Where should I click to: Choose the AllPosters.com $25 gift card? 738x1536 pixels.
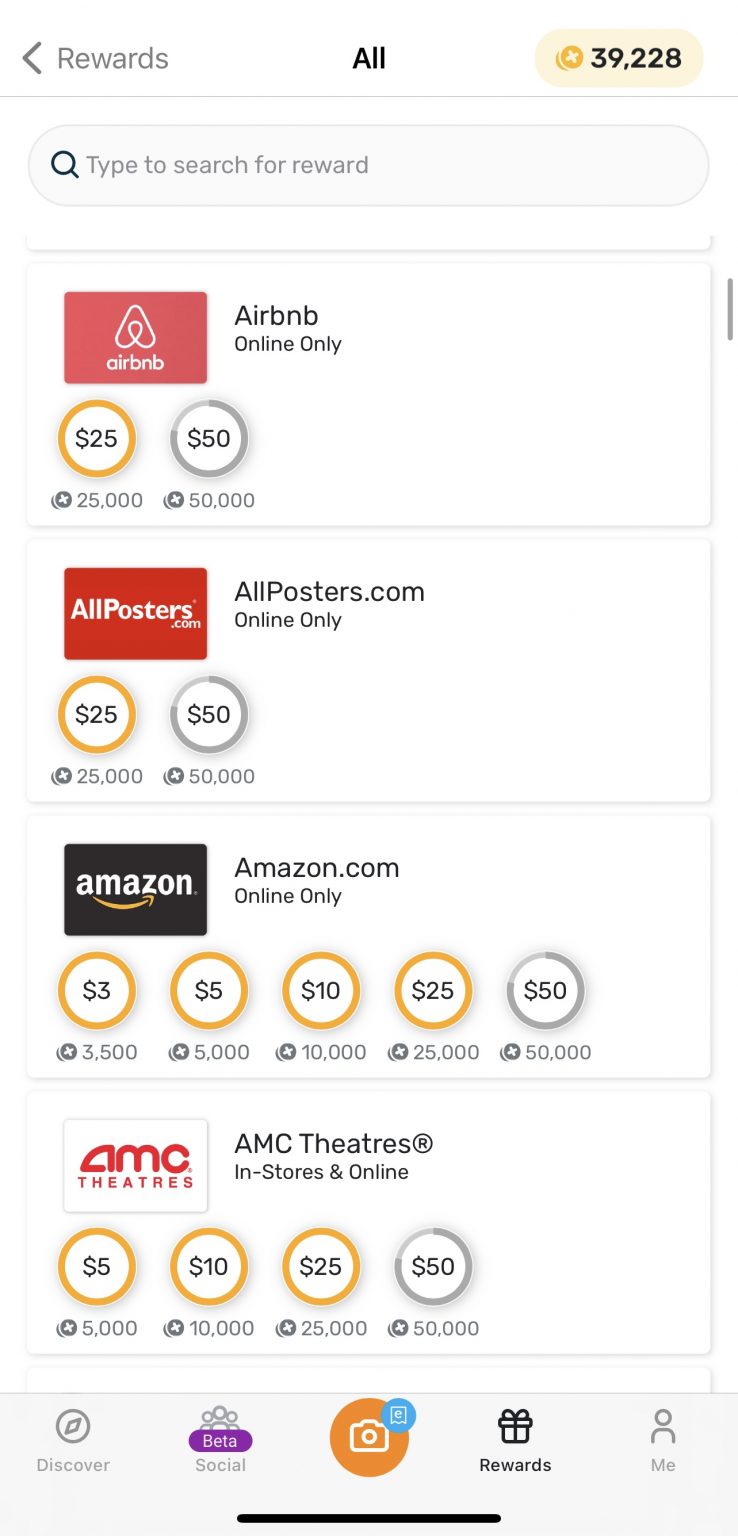[96, 714]
